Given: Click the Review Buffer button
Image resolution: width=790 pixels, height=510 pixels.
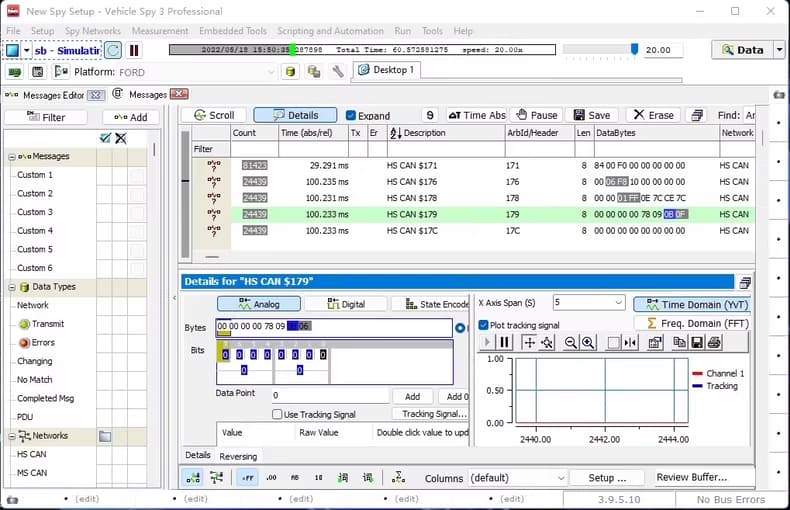Looking at the screenshot, I should [691, 478].
